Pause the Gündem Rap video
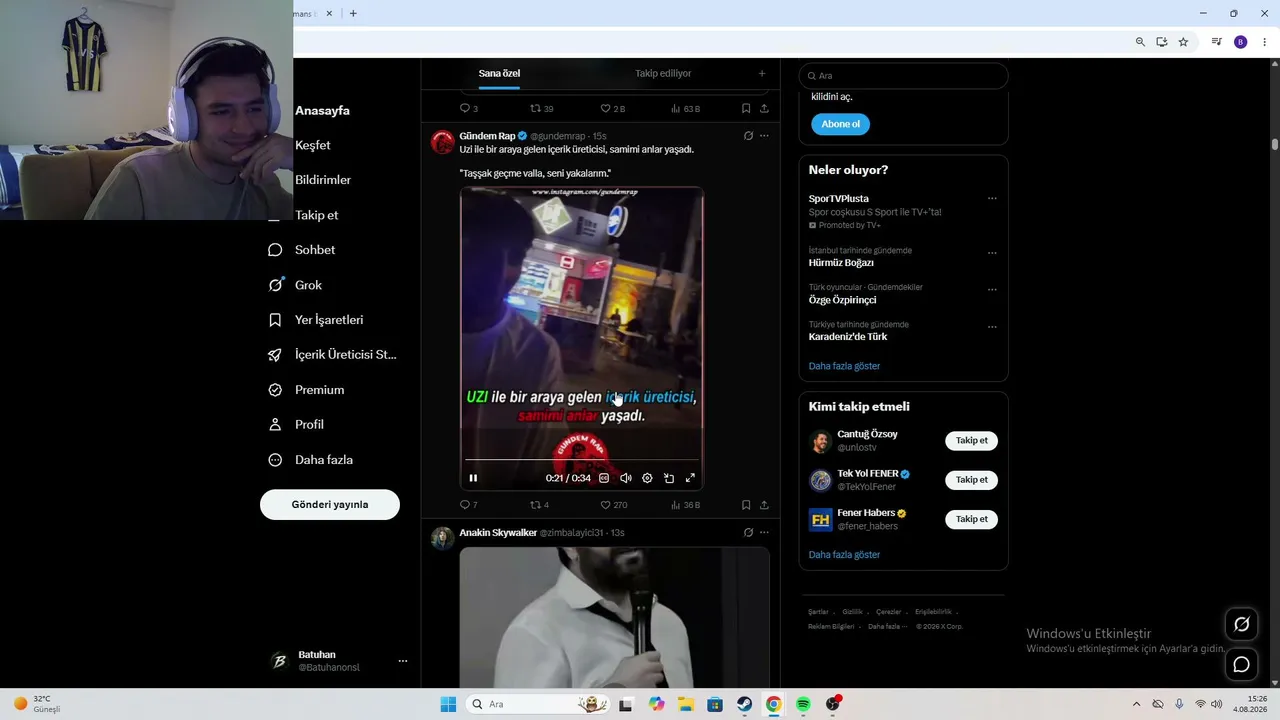1280x720 pixels. click(473, 478)
